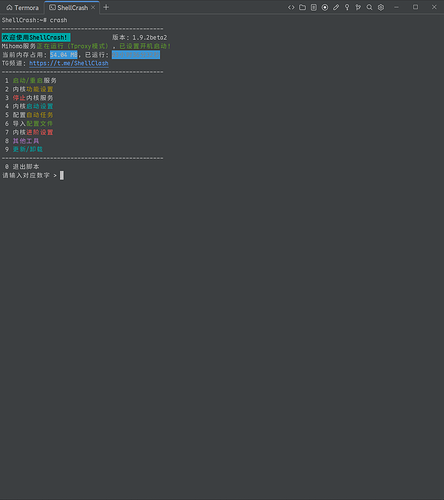Screen dimensions: 444x500
Task: Click the typed command 'crash' on first line
Action: coord(58,20)
